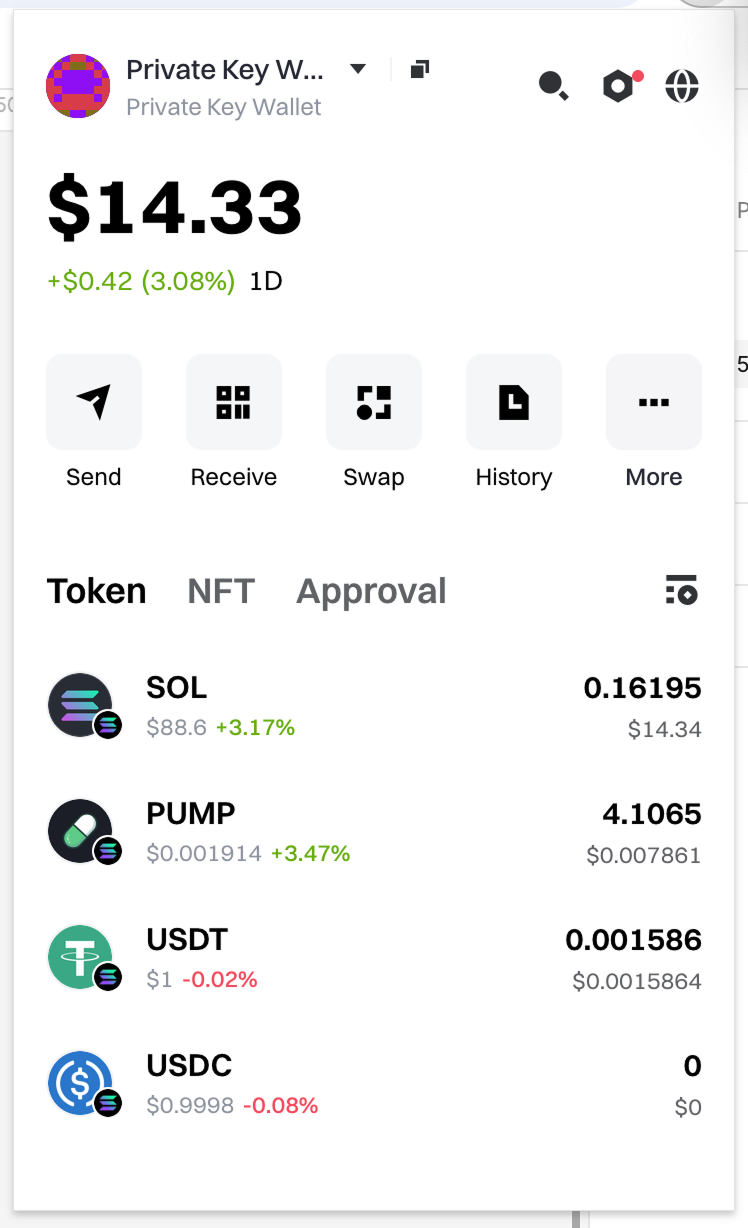The image size is (748, 1228).
Task: Open the USDT token row
Action: click(x=374, y=958)
